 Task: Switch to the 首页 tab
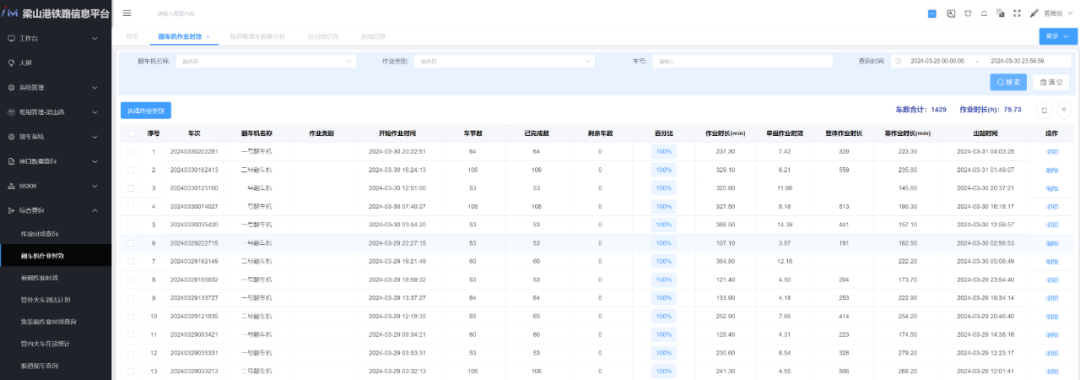pos(132,36)
